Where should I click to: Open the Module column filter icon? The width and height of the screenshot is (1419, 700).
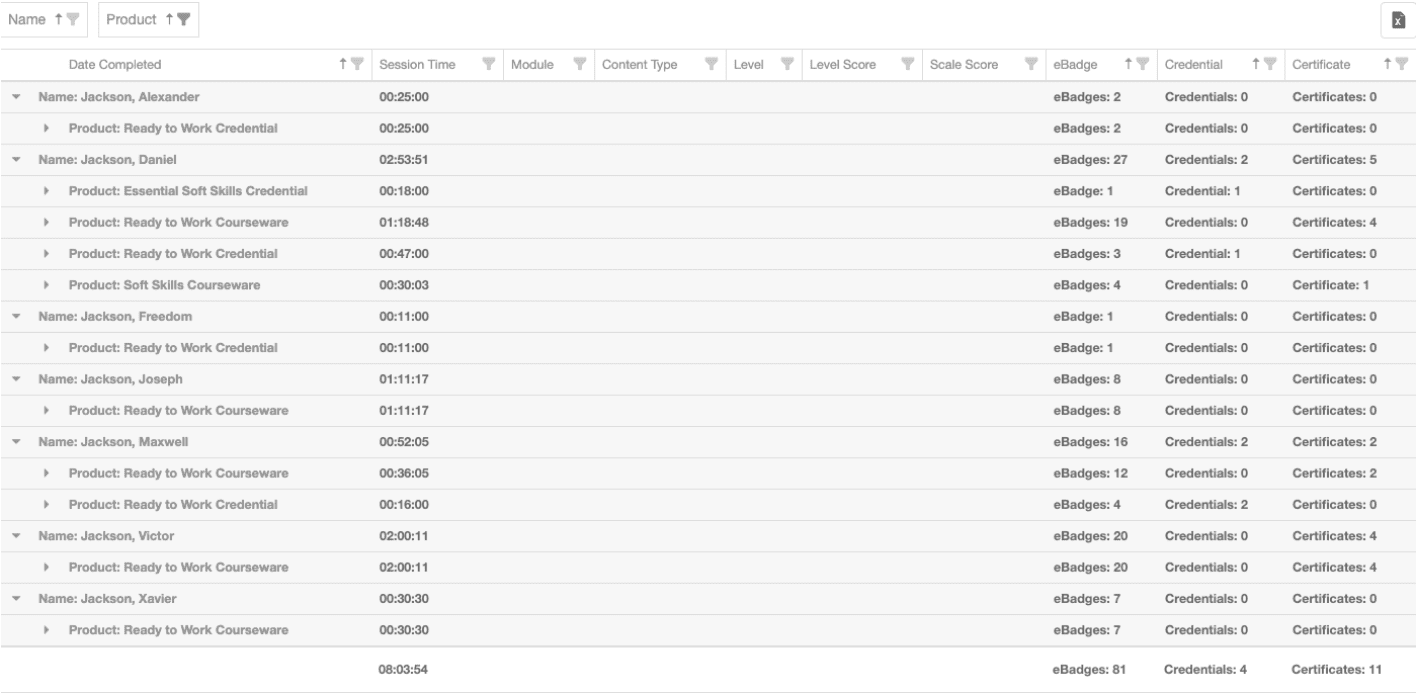[x=579, y=65]
